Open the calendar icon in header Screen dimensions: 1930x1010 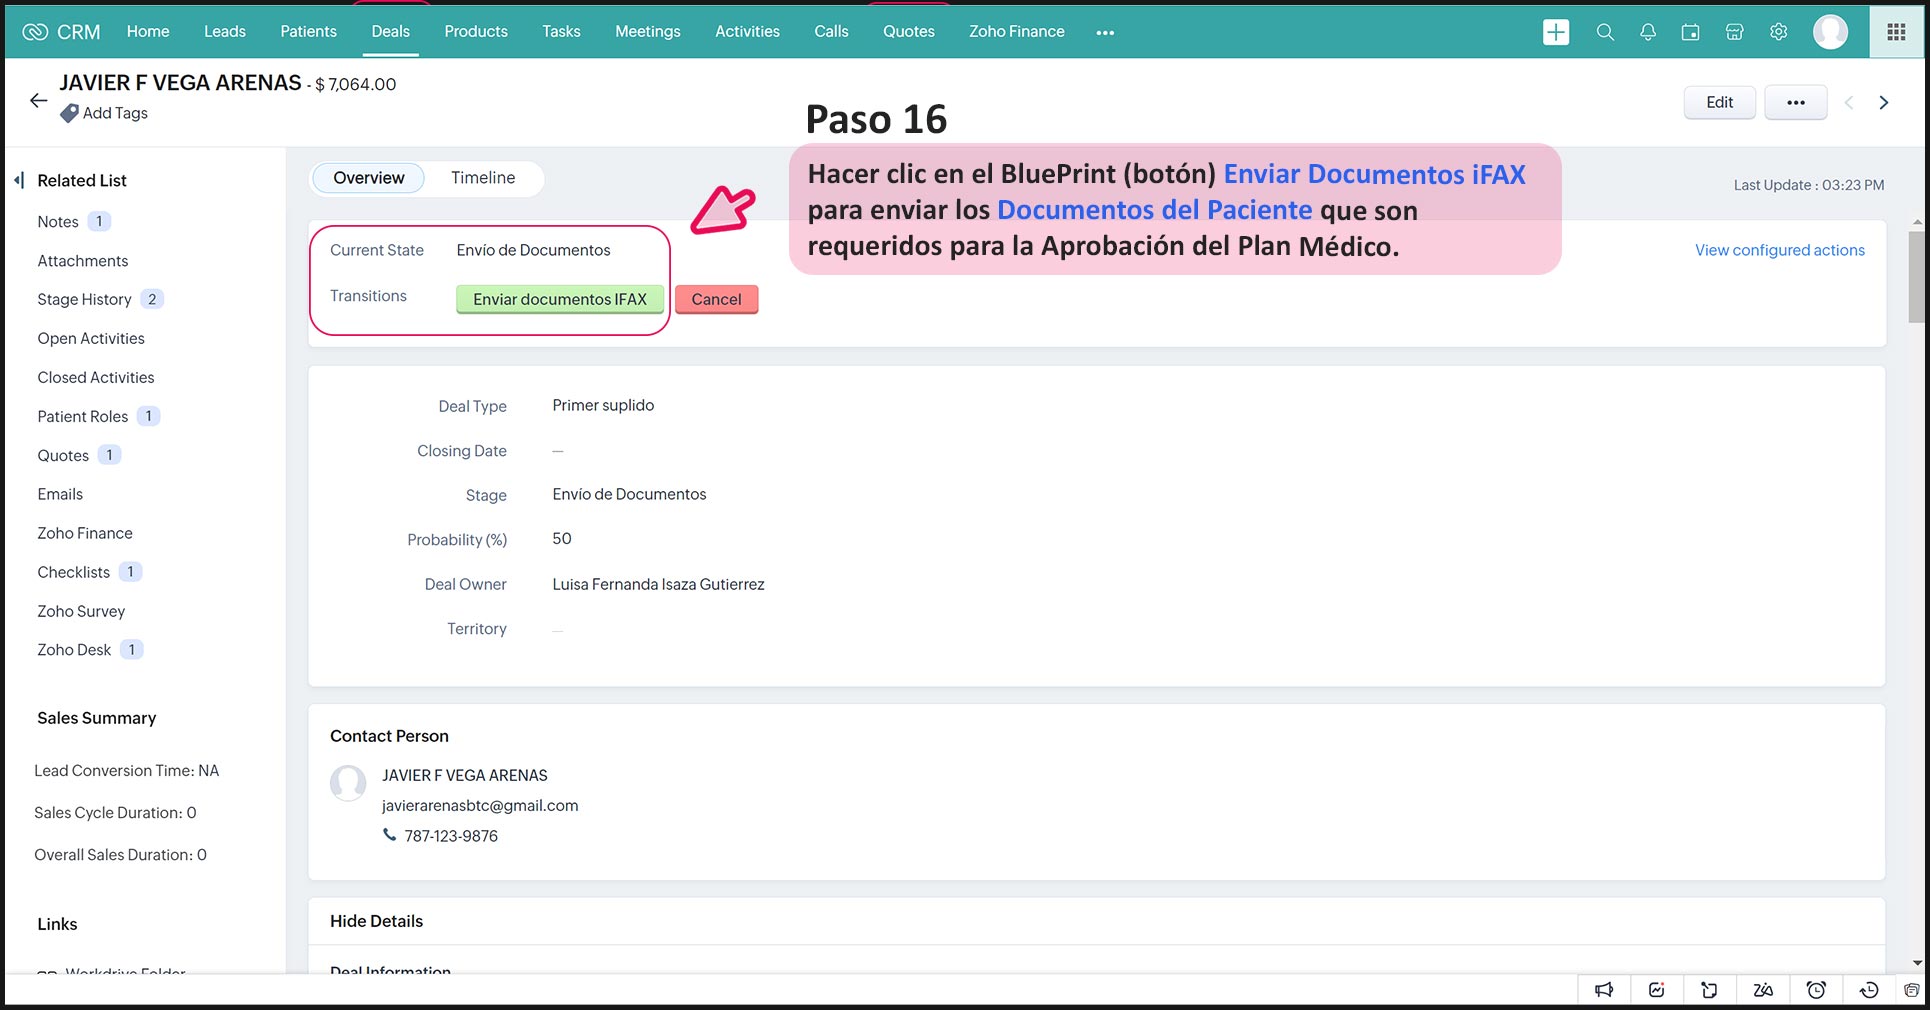[1691, 32]
